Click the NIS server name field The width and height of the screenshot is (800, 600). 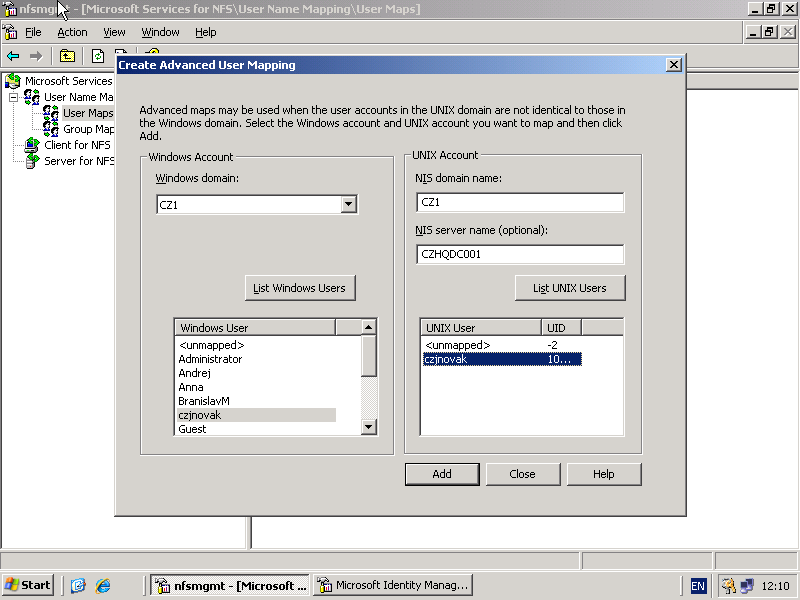point(520,254)
